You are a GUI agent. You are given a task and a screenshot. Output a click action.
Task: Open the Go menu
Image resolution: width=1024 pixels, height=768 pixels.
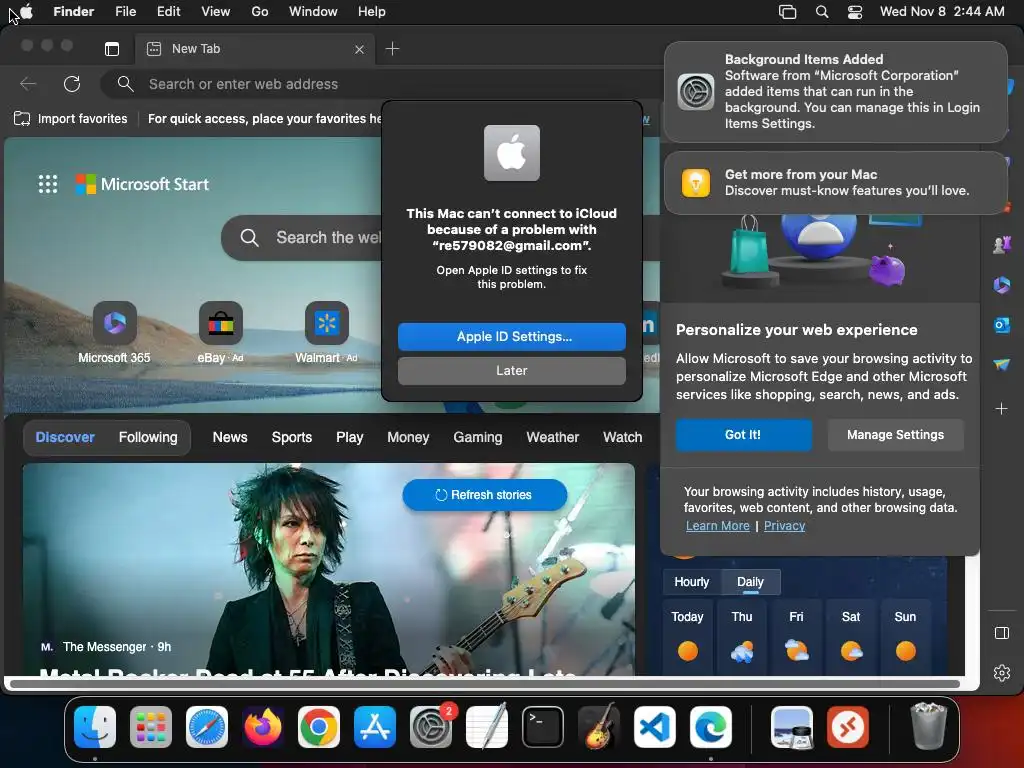click(x=260, y=12)
